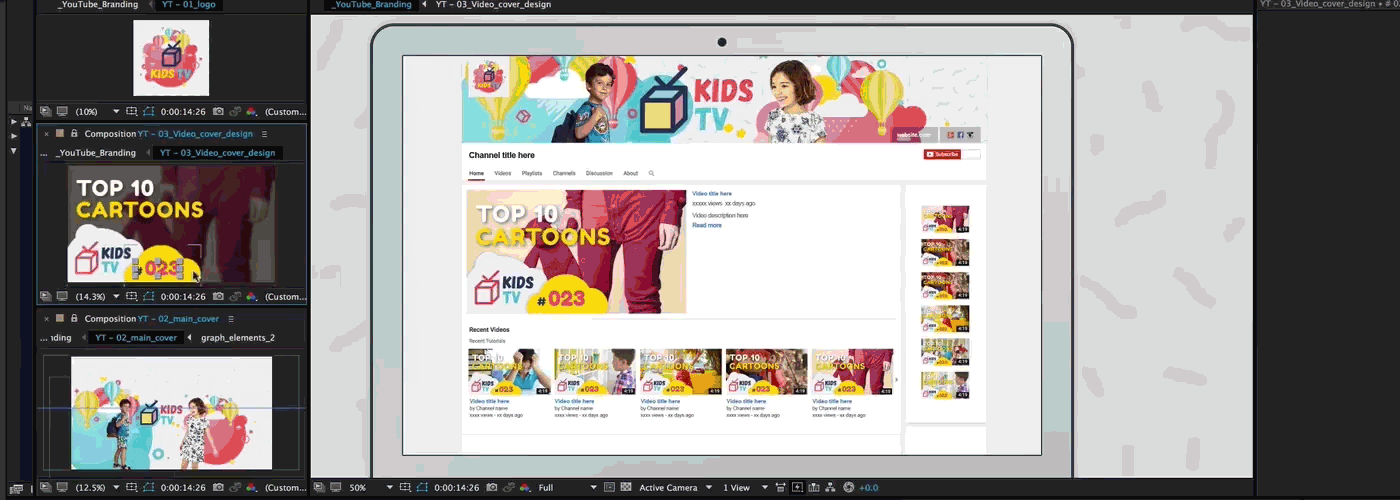This screenshot has height=500, width=1400.
Task: Open Full resolution dropdown
Action: (567, 487)
